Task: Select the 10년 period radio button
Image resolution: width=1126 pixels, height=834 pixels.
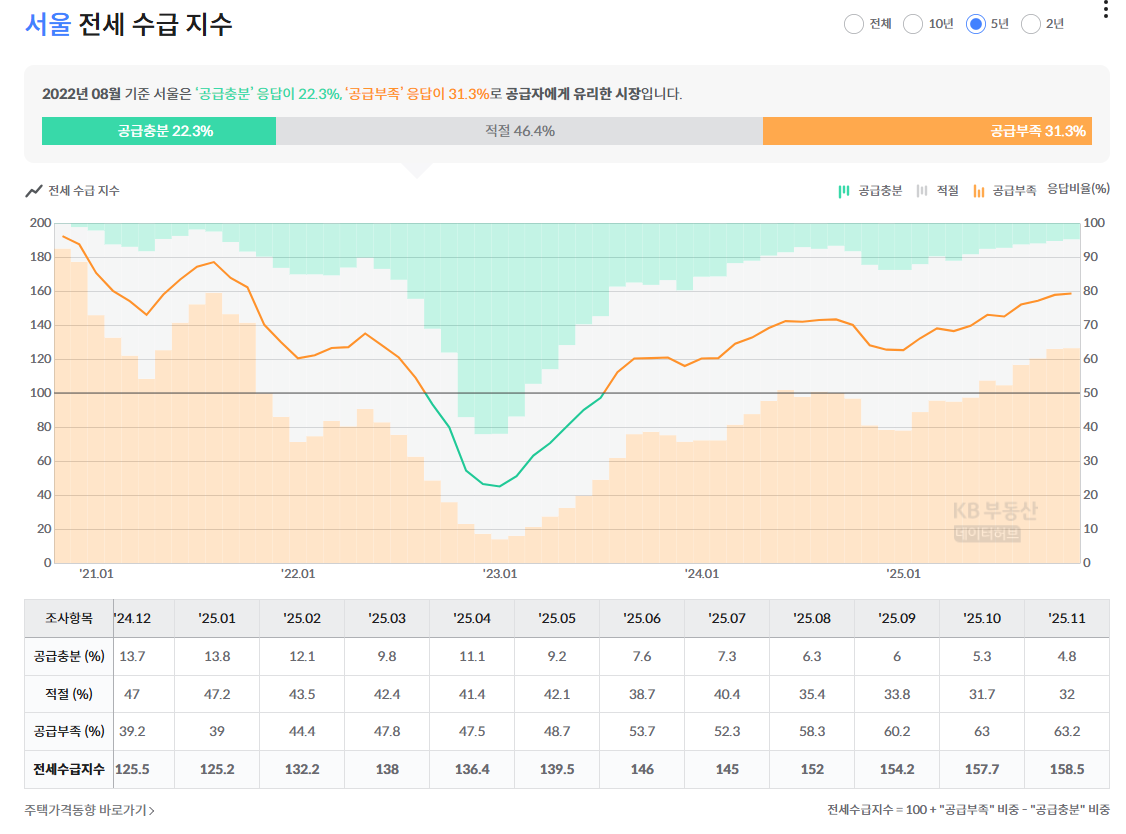Action: (913, 24)
